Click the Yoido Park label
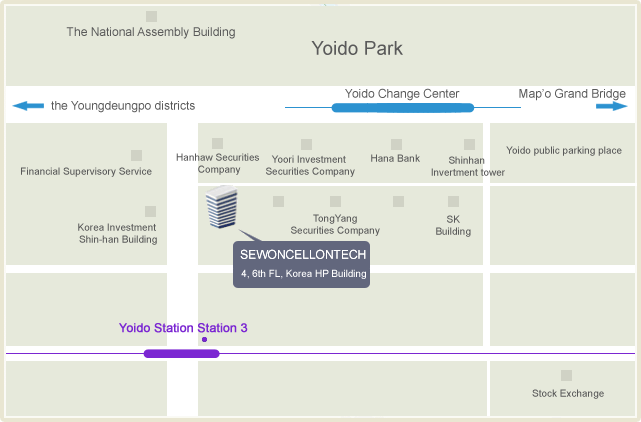Image resolution: width=641 pixels, height=422 pixels. (x=357, y=48)
